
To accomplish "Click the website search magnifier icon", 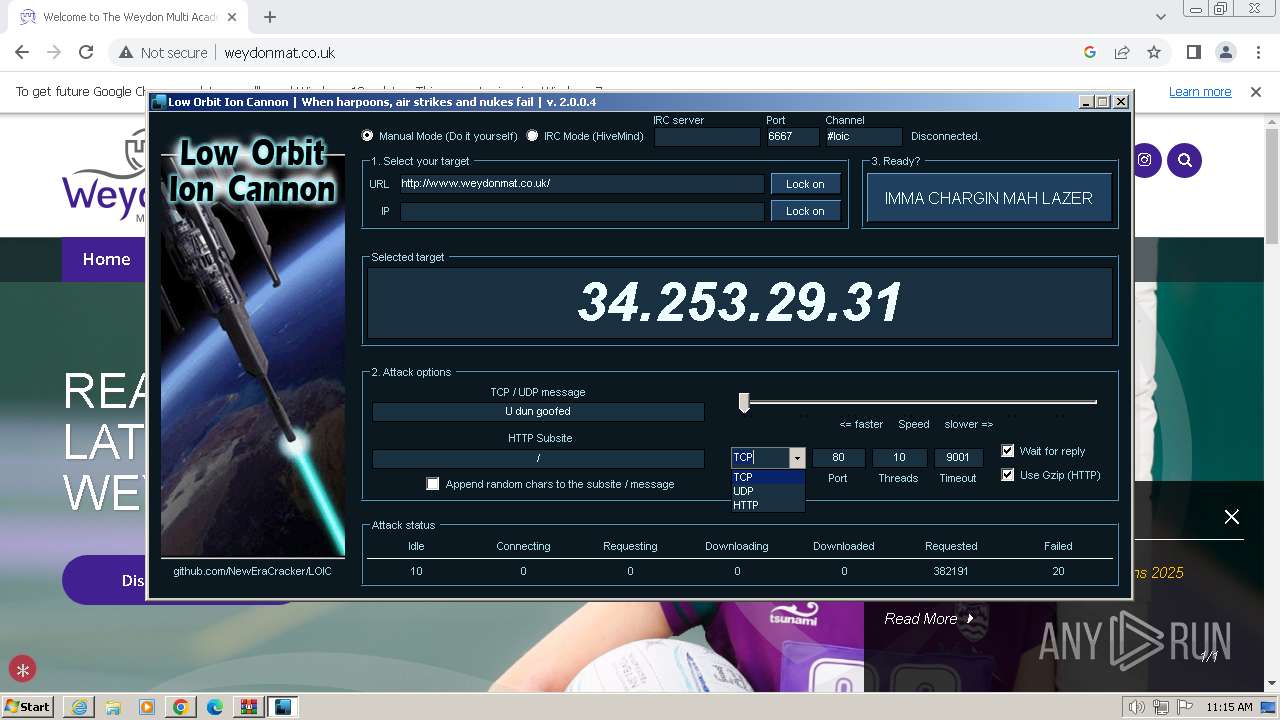I will pos(1185,160).
